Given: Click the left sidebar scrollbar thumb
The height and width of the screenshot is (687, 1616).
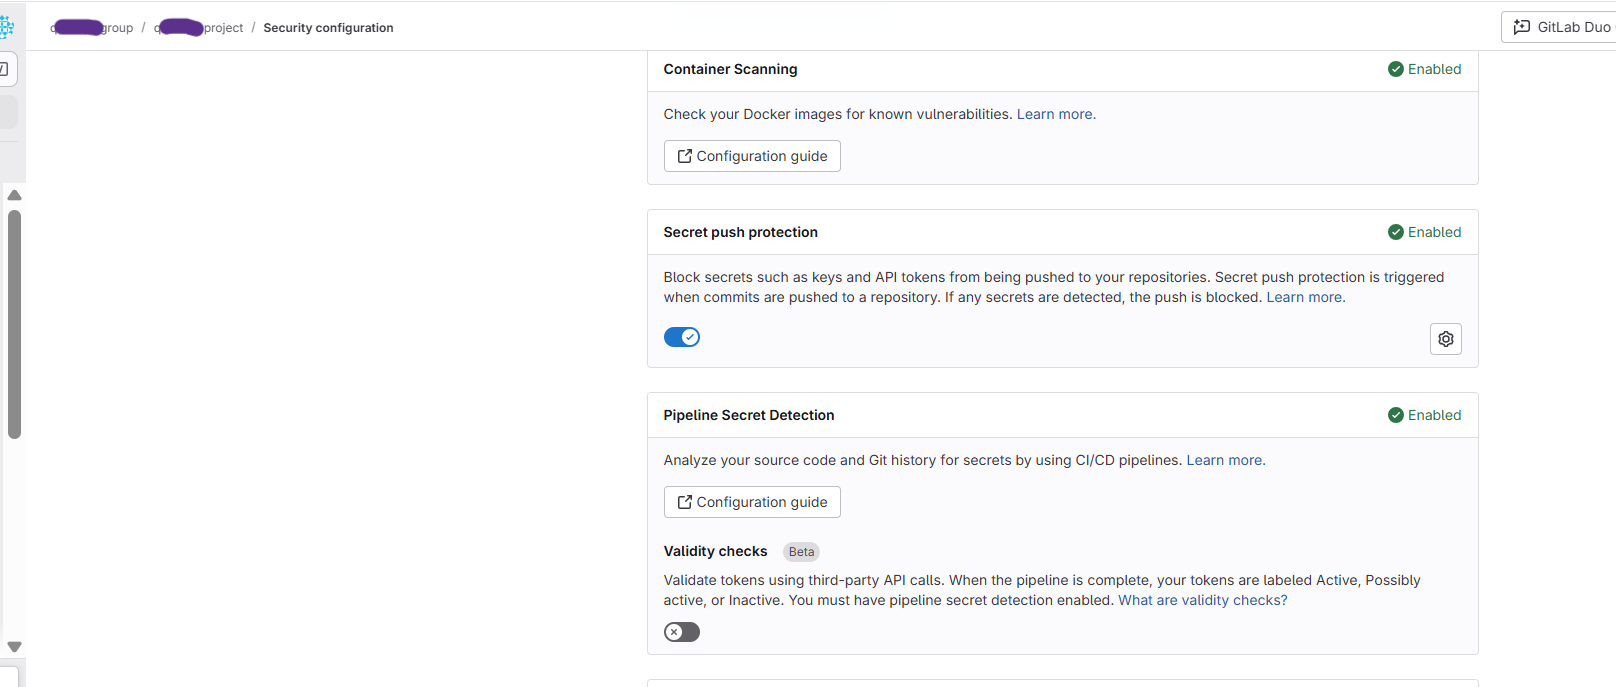Looking at the screenshot, I should pyautogui.click(x=14, y=324).
